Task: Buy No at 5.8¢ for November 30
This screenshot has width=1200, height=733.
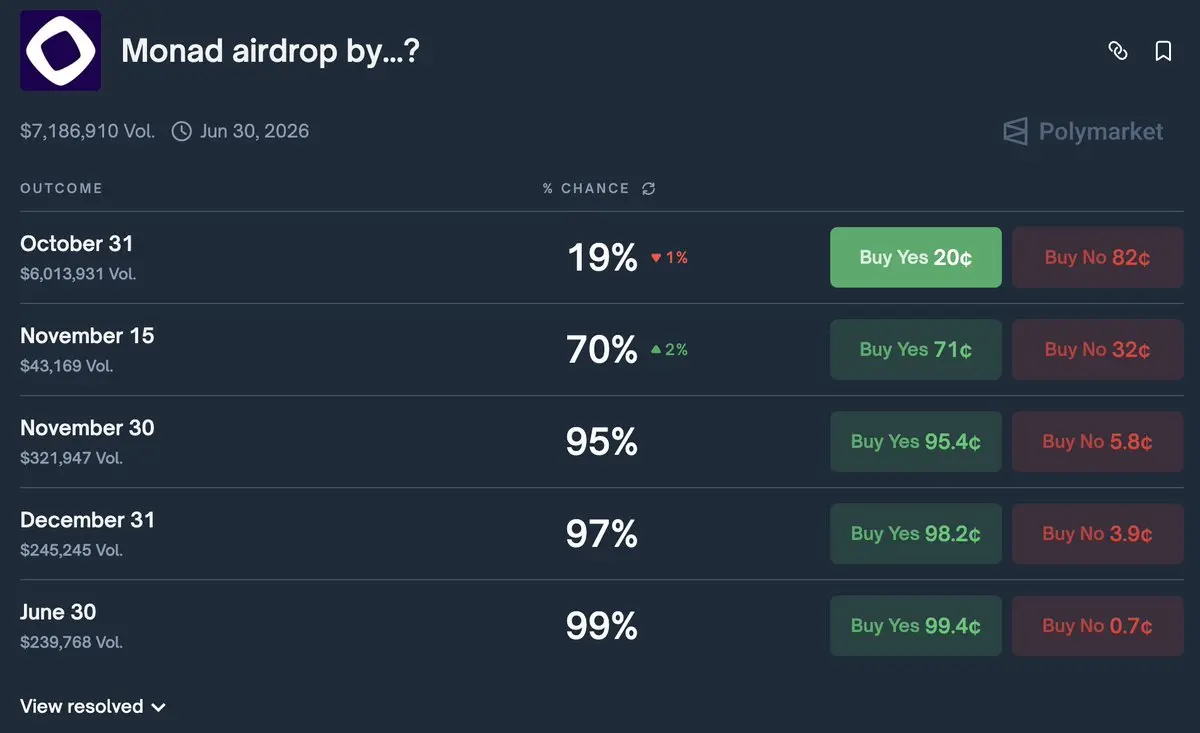Action: [1097, 441]
